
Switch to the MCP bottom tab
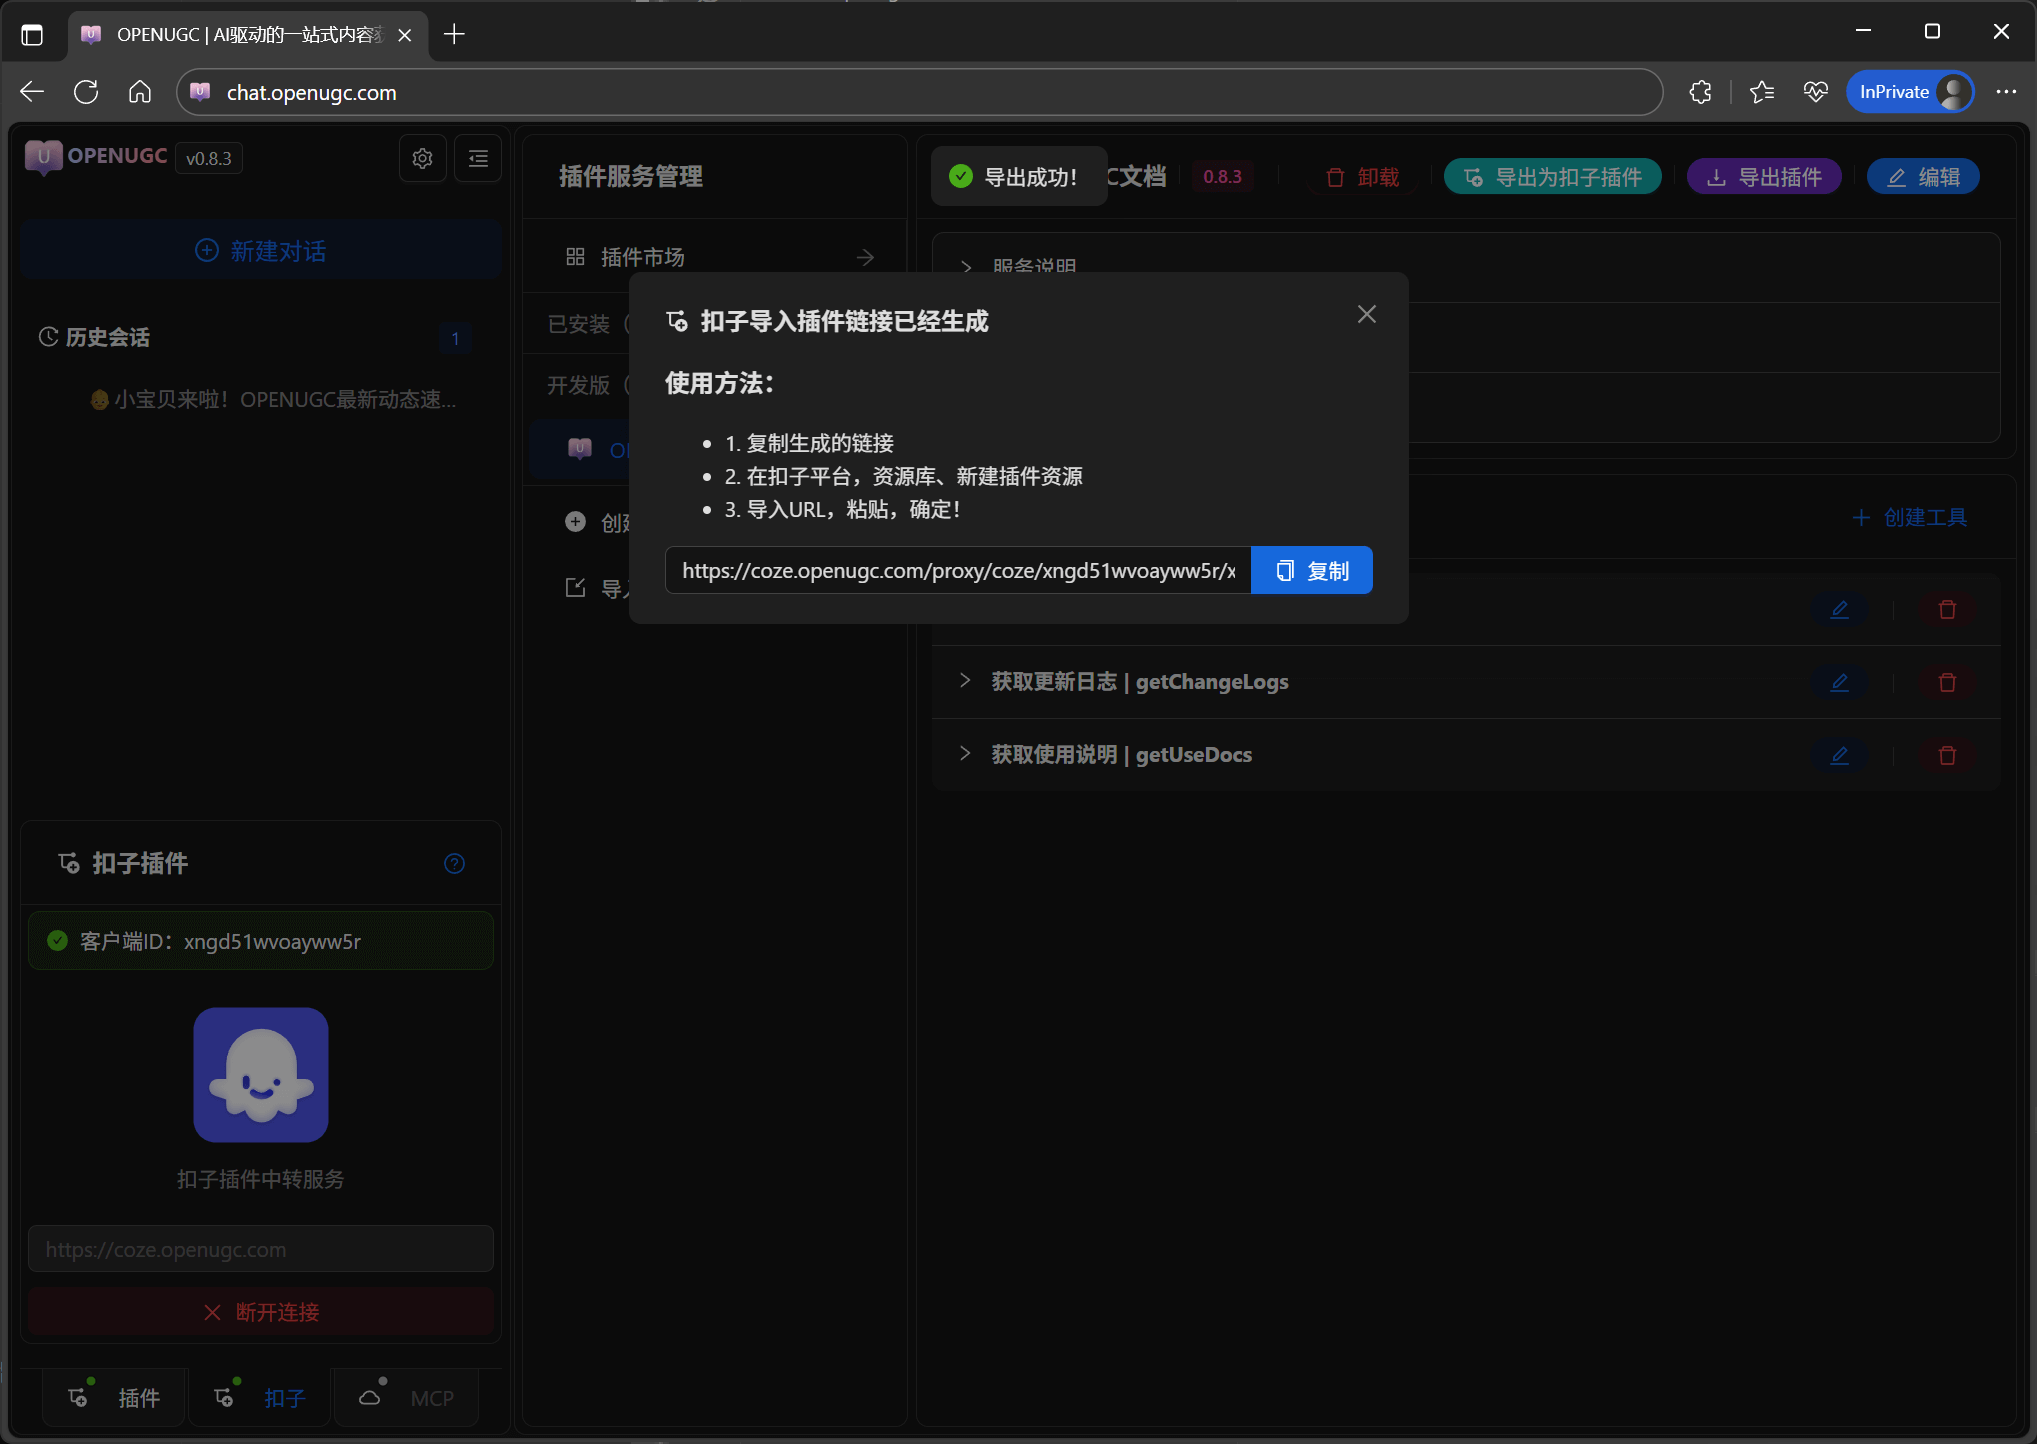tap(406, 1397)
